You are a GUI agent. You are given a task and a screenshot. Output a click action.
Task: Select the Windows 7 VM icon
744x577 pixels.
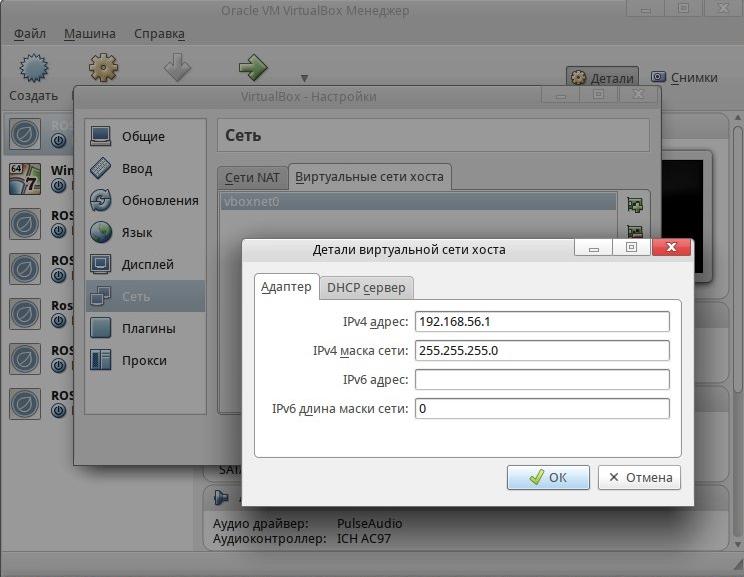[25, 179]
